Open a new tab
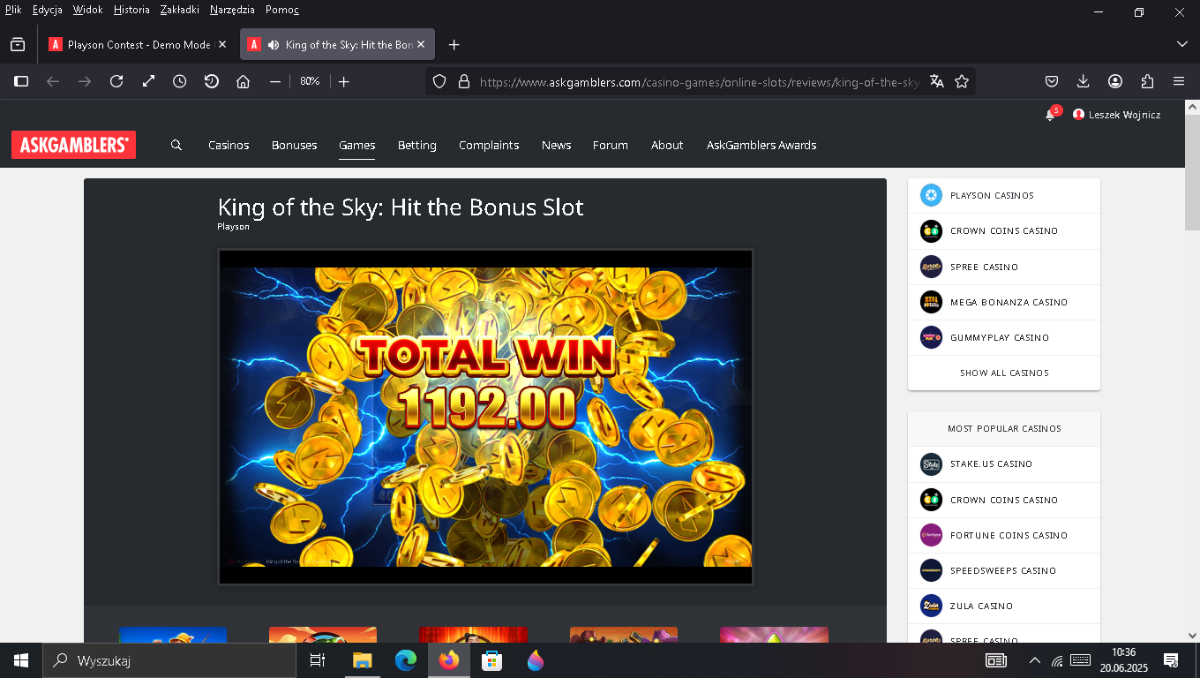 (454, 44)
